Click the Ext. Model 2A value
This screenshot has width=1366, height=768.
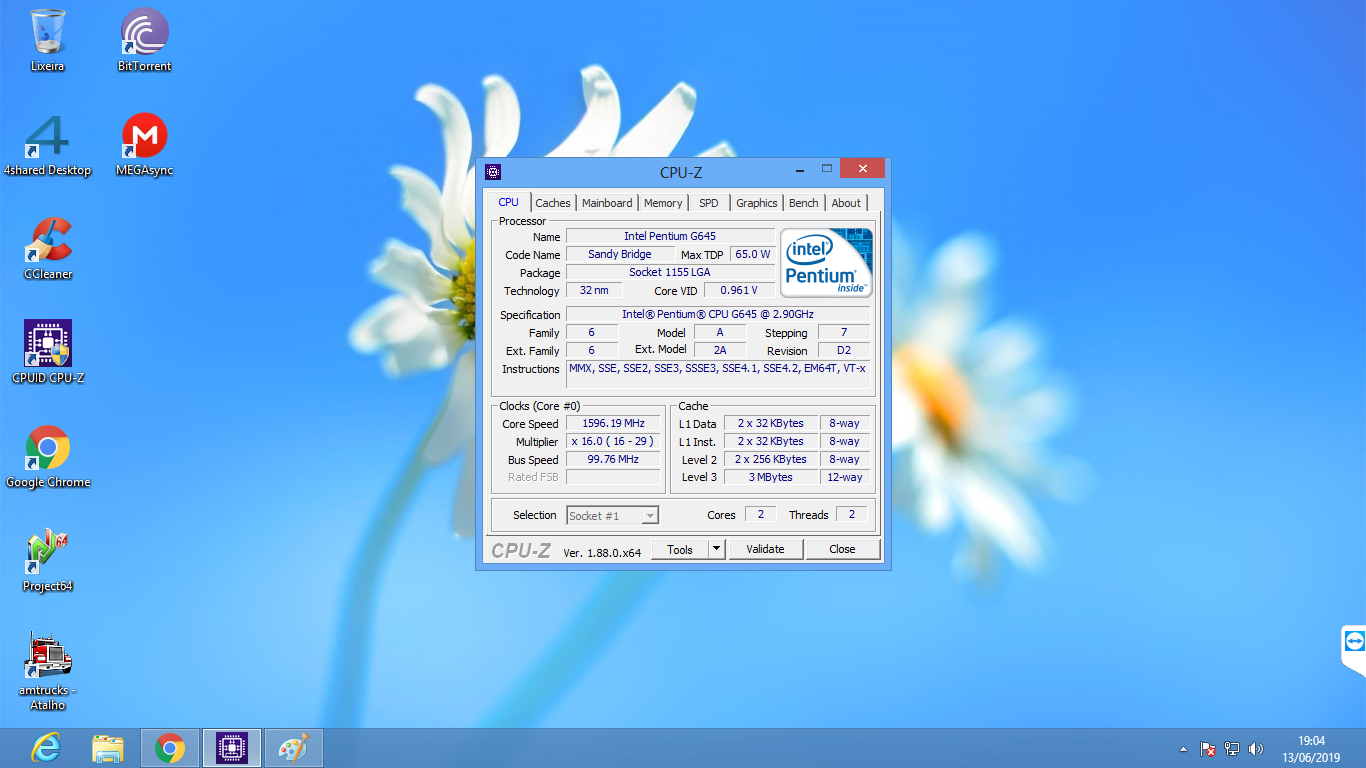[x=720, y=350]
